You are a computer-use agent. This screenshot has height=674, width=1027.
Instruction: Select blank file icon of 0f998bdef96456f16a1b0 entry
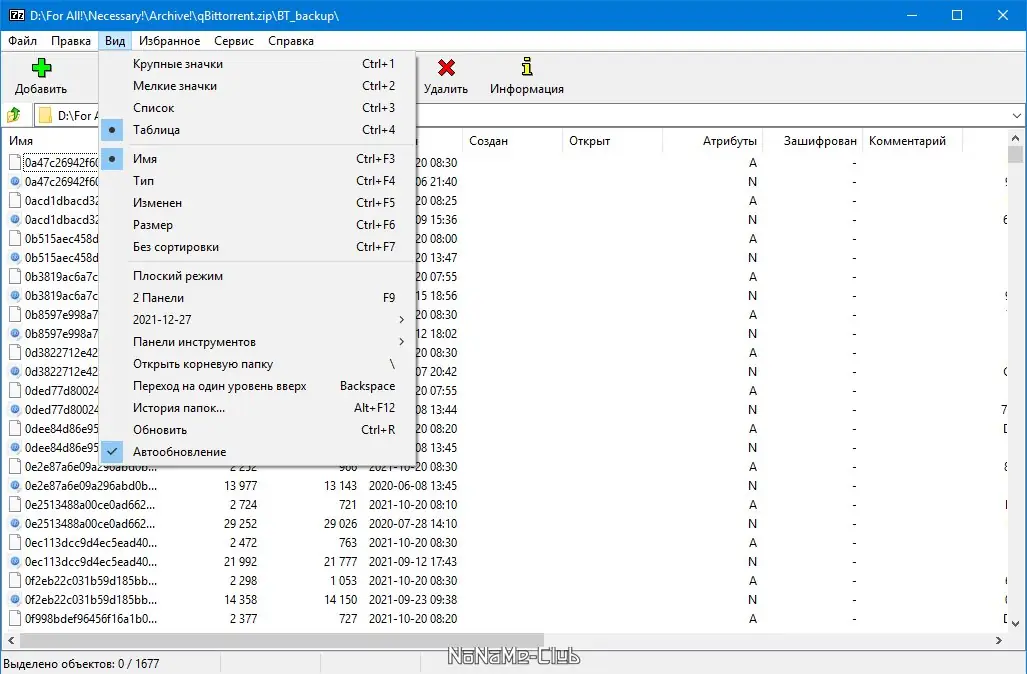[15, 618]
